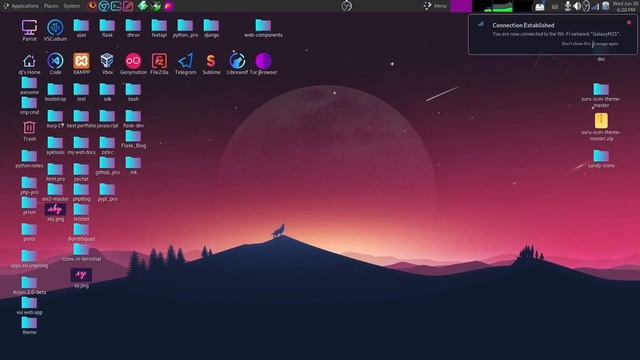This screenshot has width=640, height=360.
Task: Click the flame launcher icon in top panel
Action: (x=169, y=6)
